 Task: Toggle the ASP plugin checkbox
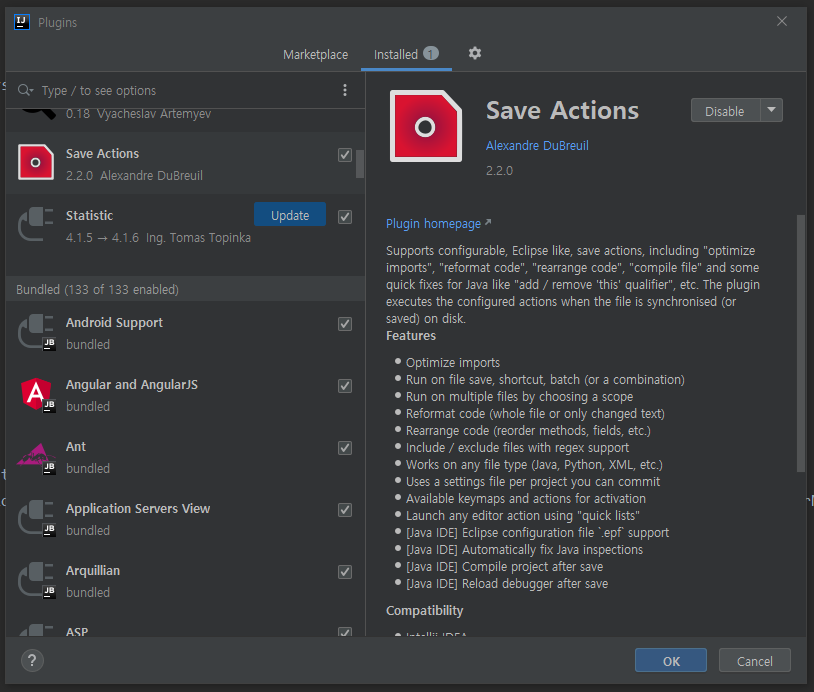345,632
